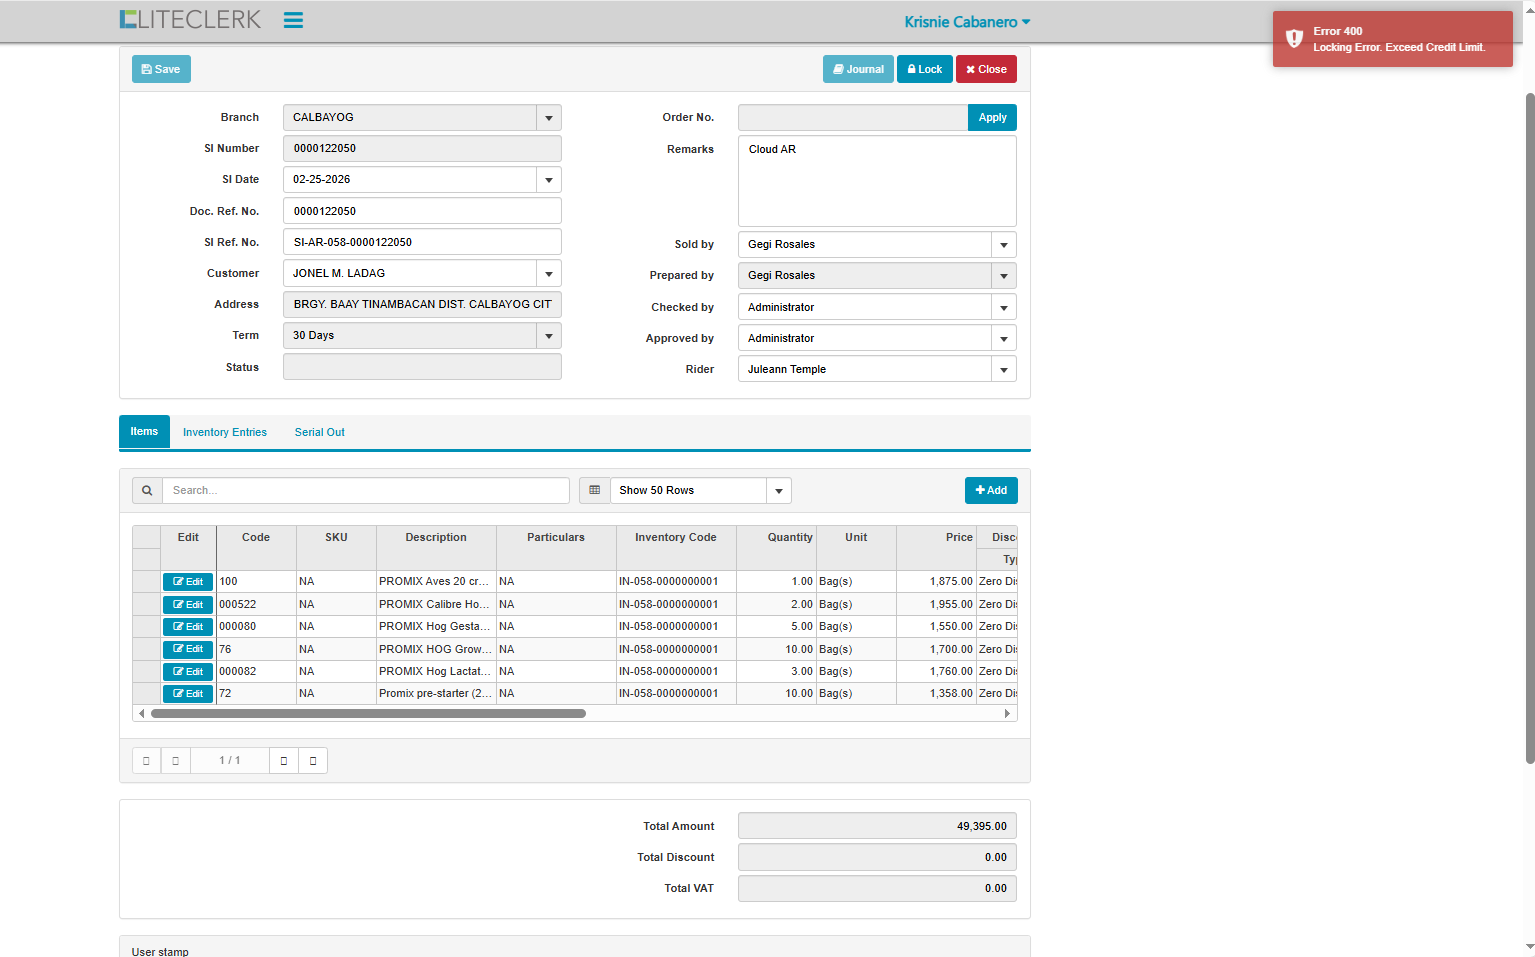Switch to the Inventory Entries tab
The width and height of the screenshot is (1535, 957).
coord(225,432)
